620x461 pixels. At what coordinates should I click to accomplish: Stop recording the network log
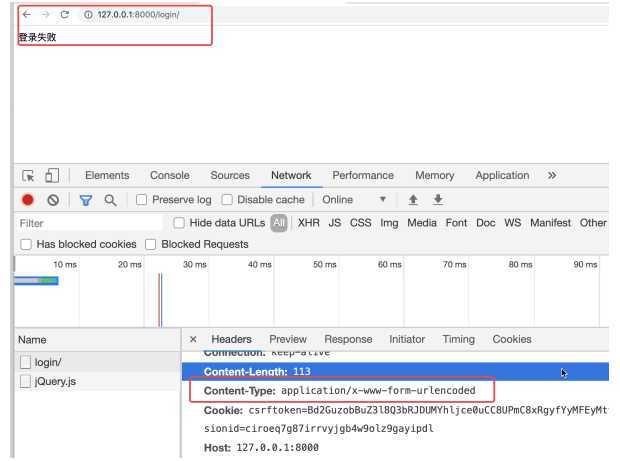(28, 200)
